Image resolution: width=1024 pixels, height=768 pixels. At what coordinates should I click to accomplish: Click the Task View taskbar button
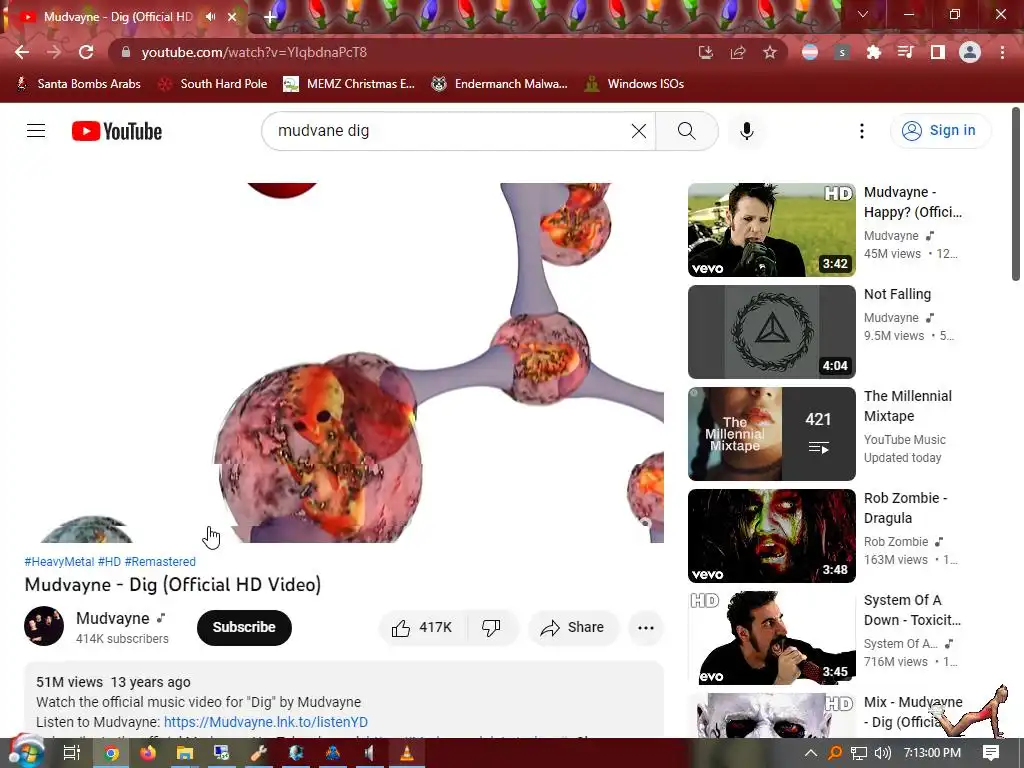pos(72,753)
